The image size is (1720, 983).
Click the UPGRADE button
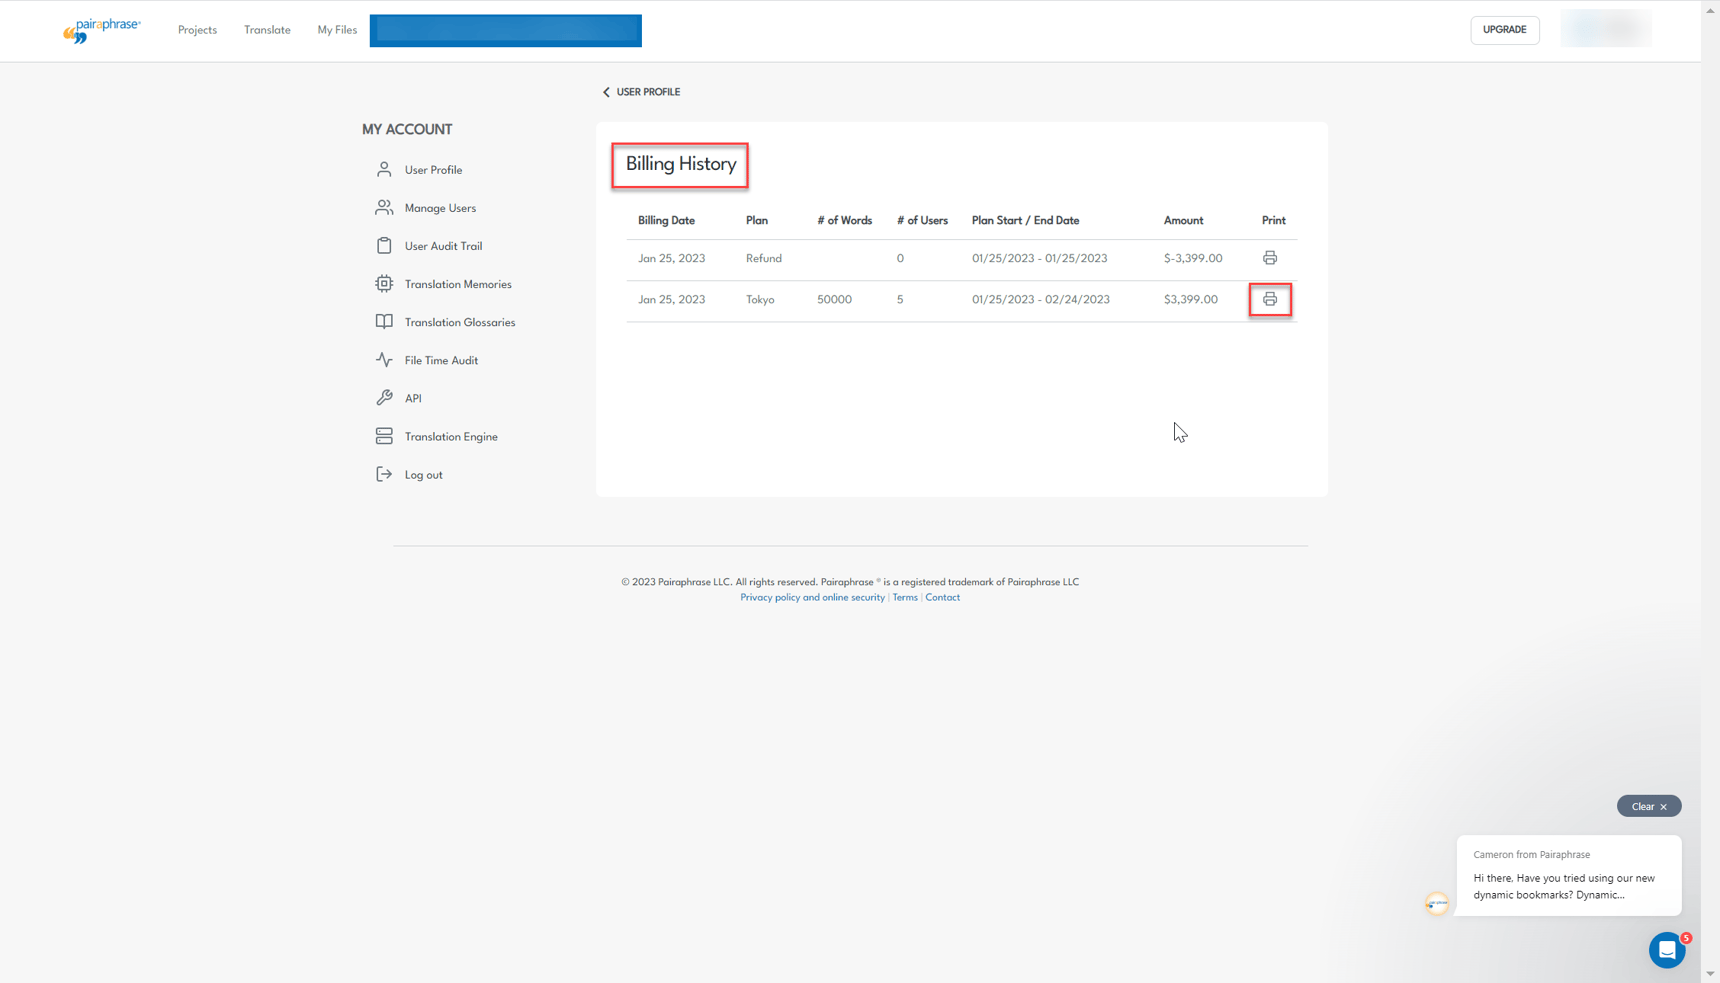coord(1504,30)
